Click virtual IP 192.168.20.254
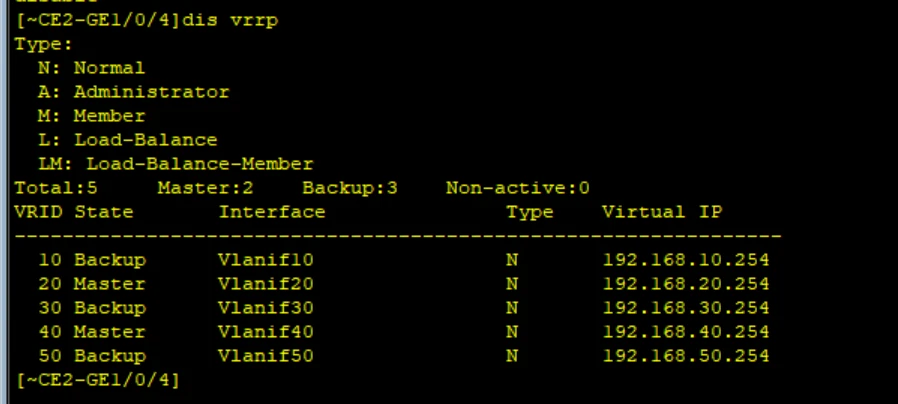Image resolution: width=898 pixels, height=404 pixels. (x=686, y=284)
